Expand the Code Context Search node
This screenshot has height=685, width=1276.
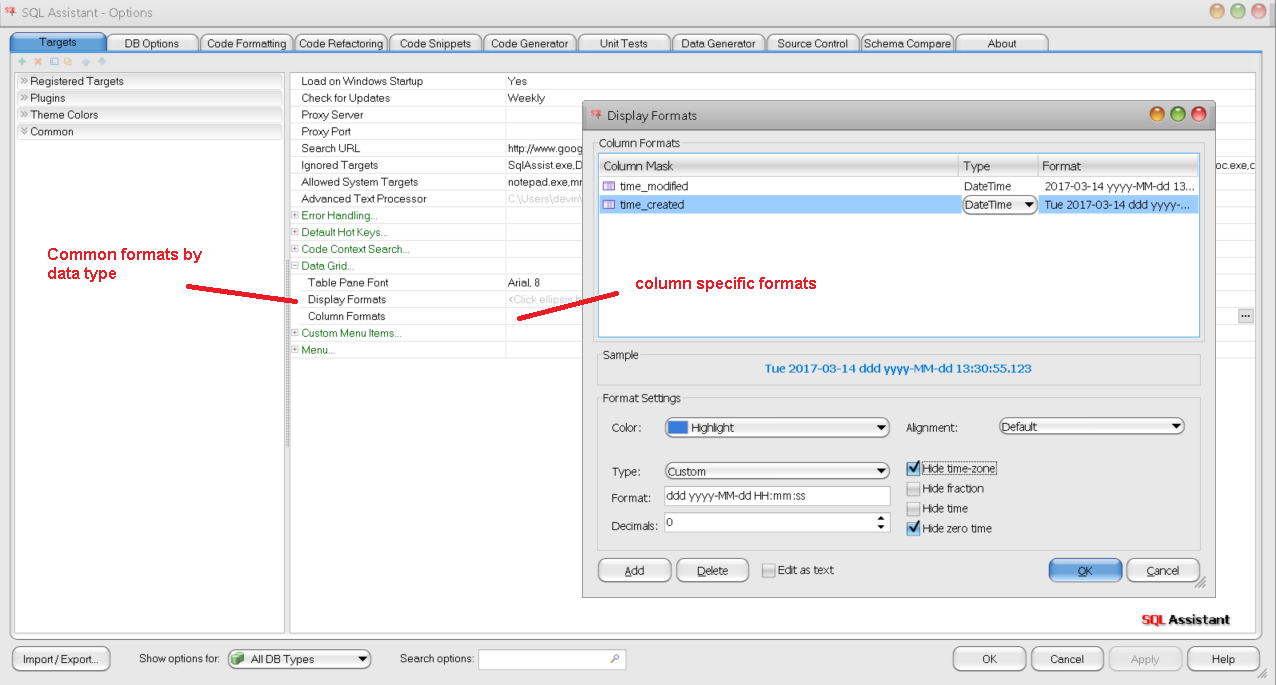coord(295,249)
